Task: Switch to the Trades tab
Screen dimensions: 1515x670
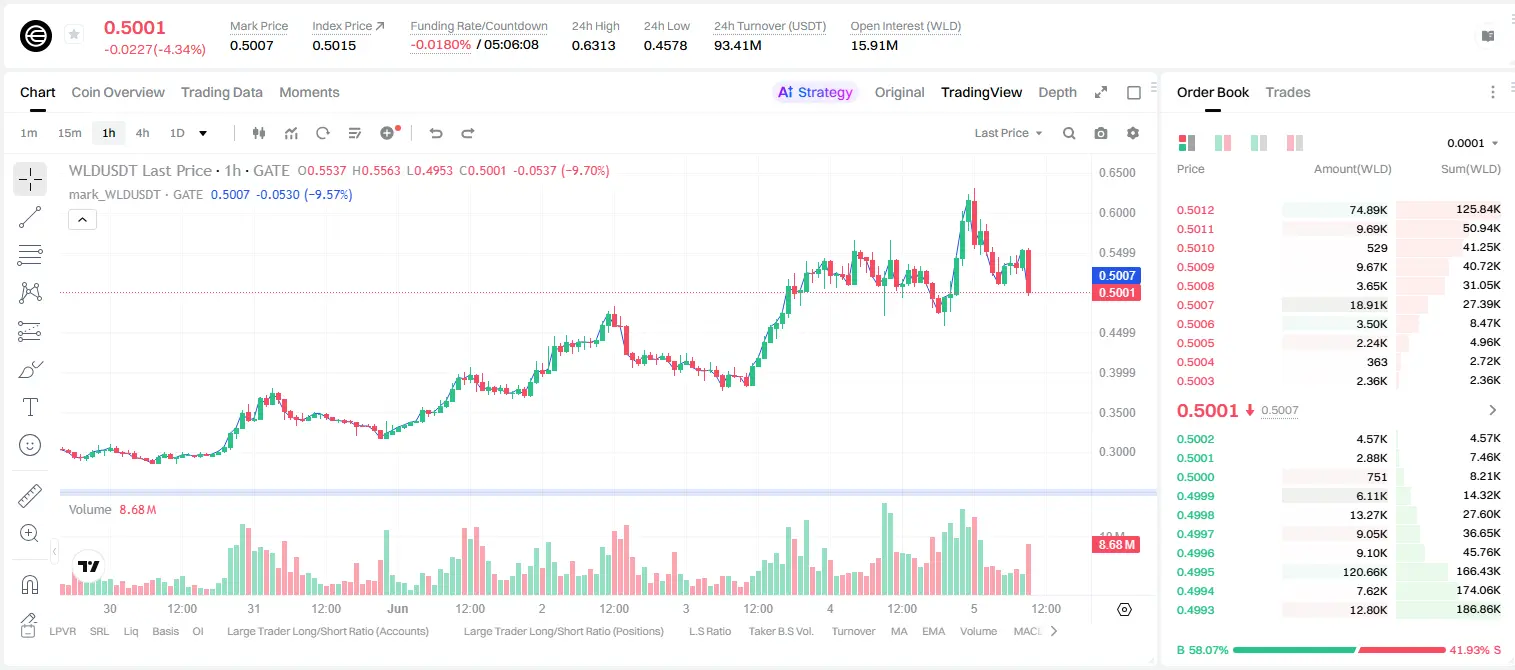Action: pos(1287,92)
